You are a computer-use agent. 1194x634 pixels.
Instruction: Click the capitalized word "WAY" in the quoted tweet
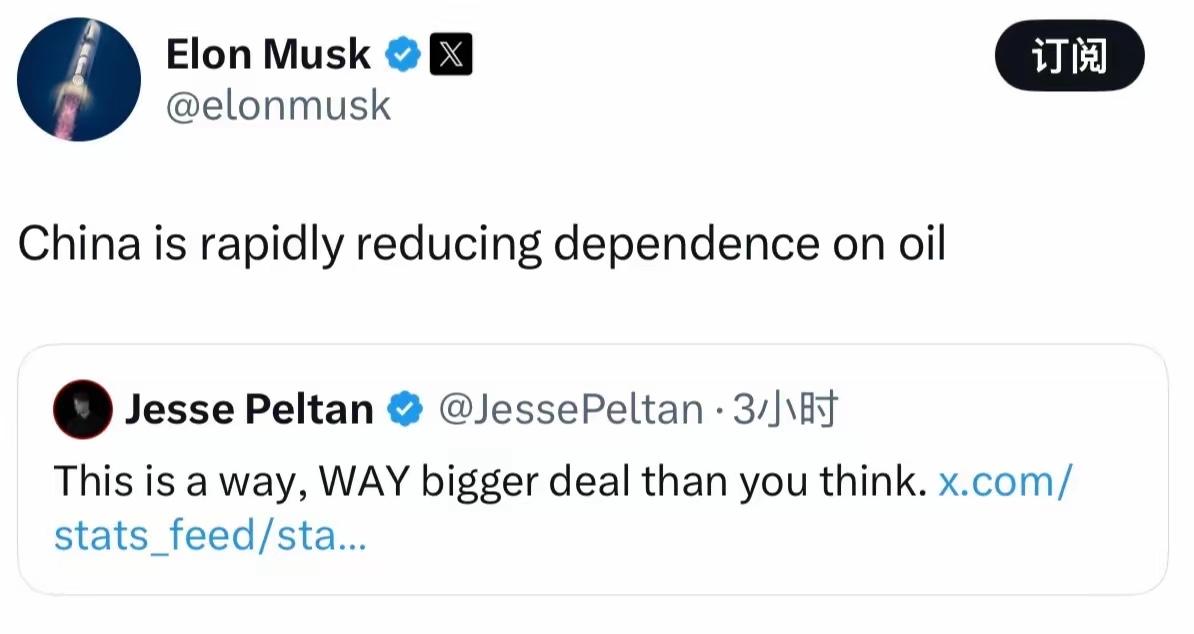365,483
